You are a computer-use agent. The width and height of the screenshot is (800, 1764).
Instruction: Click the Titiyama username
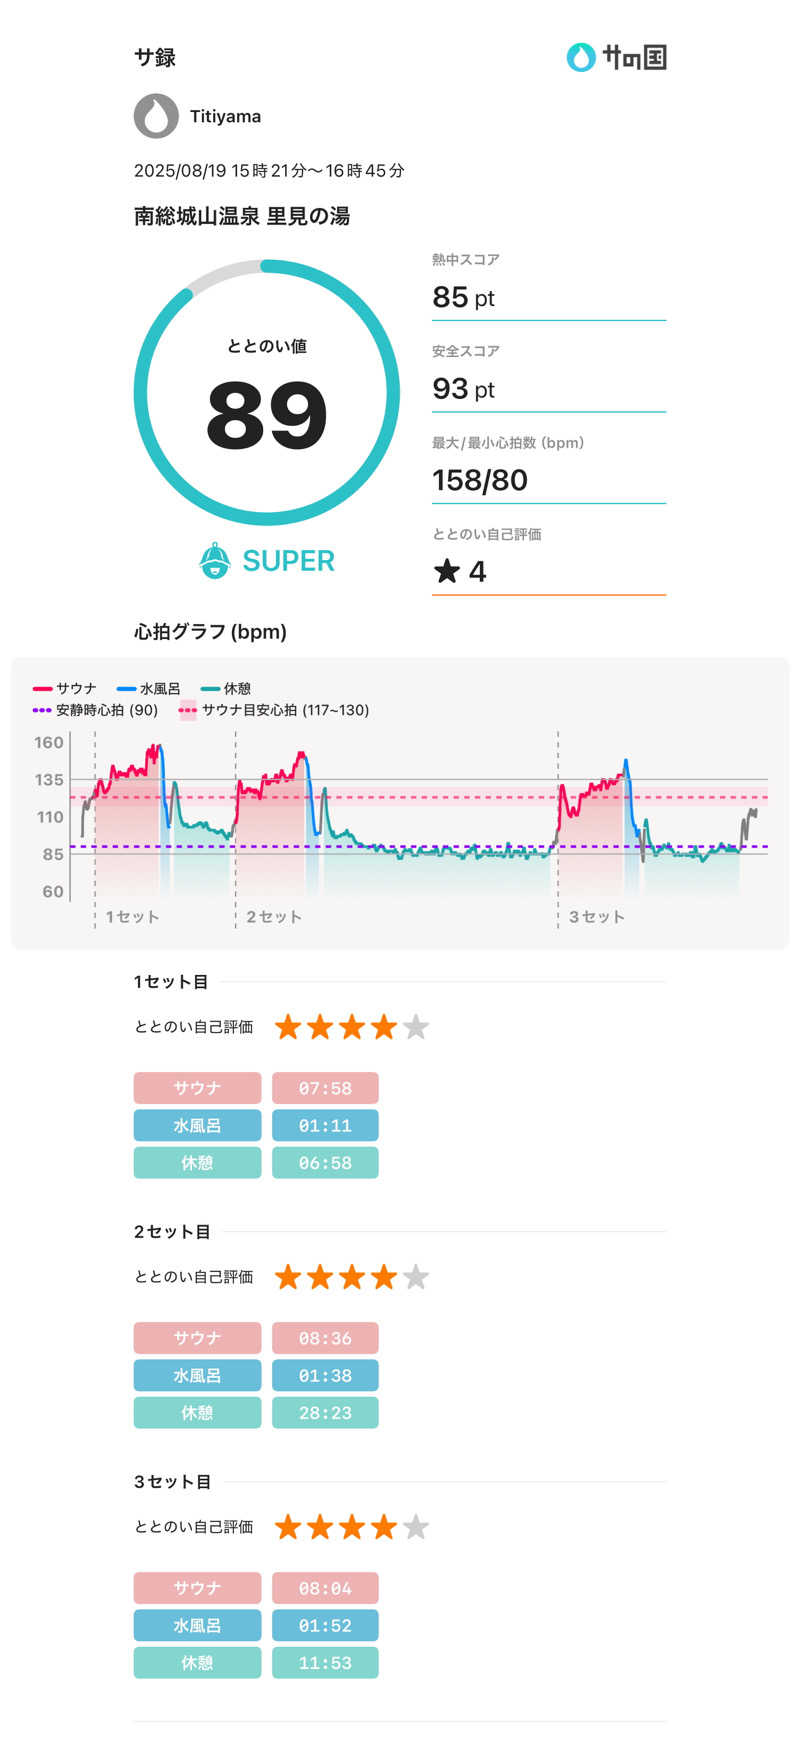click(x=225, y=116)
